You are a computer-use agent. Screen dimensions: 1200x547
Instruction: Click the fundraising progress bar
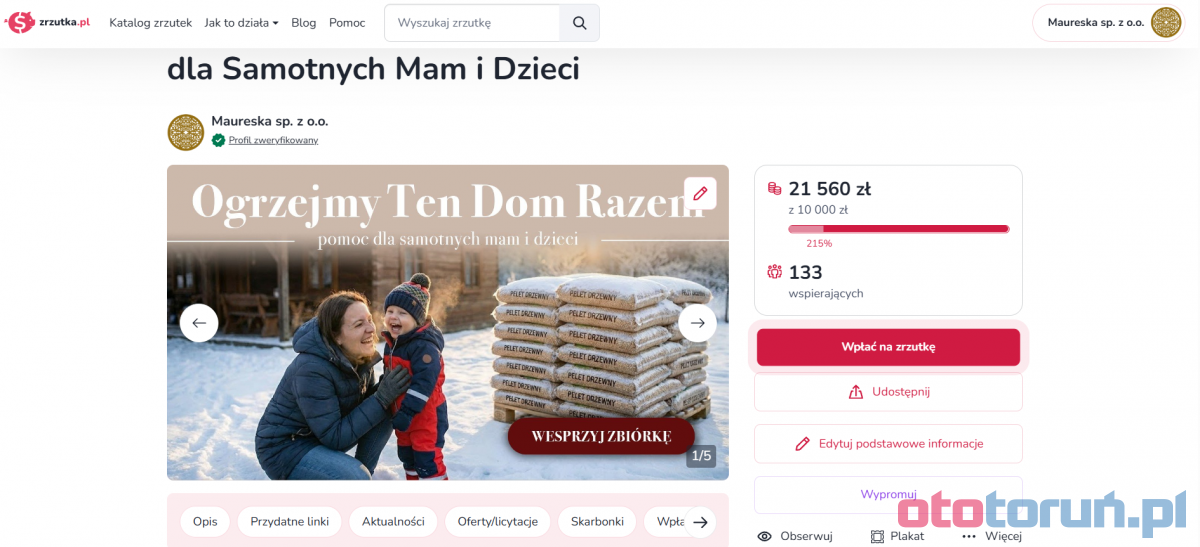click(x=899, y=229)
